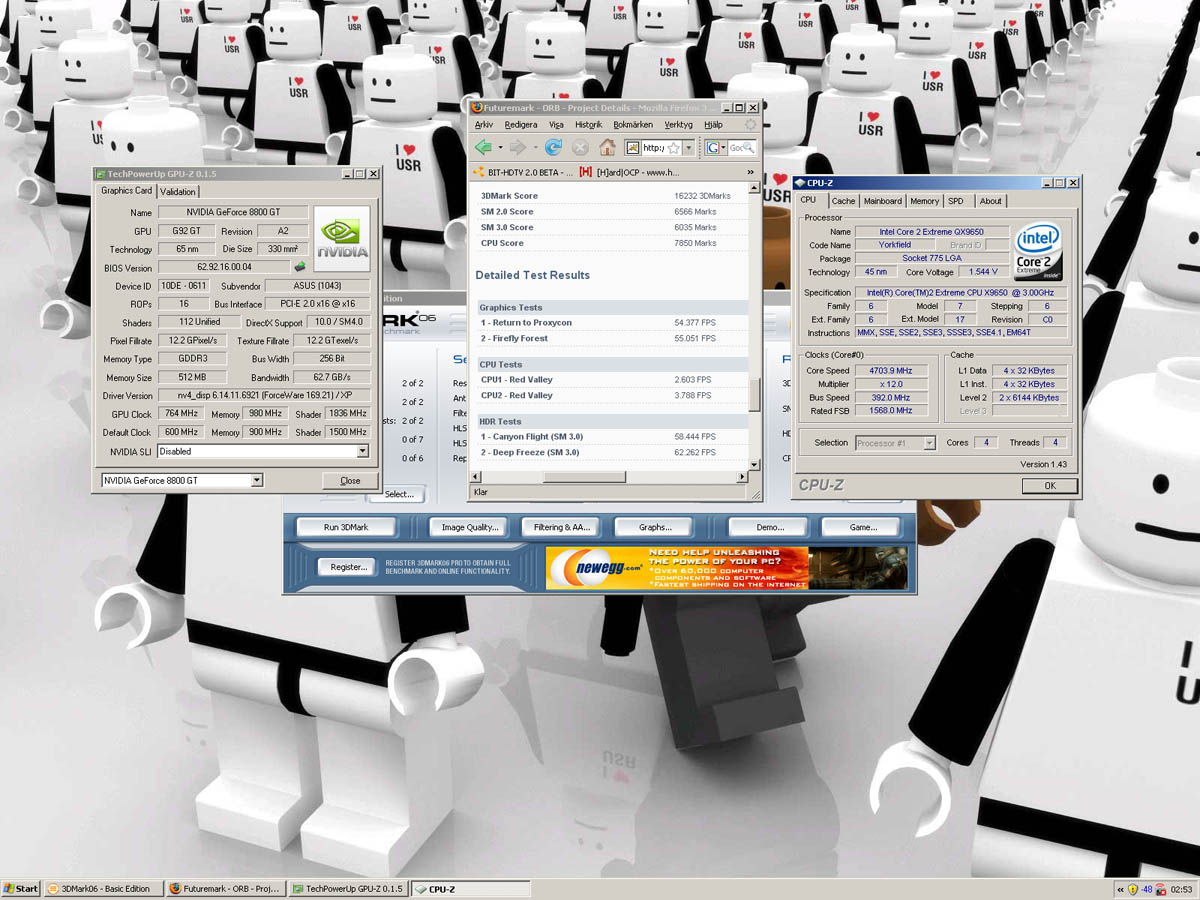This screenshot has height=900, width=1200.
Task: Switch to Validation tab in GPU-Z
Action: [x=178, y=191]
